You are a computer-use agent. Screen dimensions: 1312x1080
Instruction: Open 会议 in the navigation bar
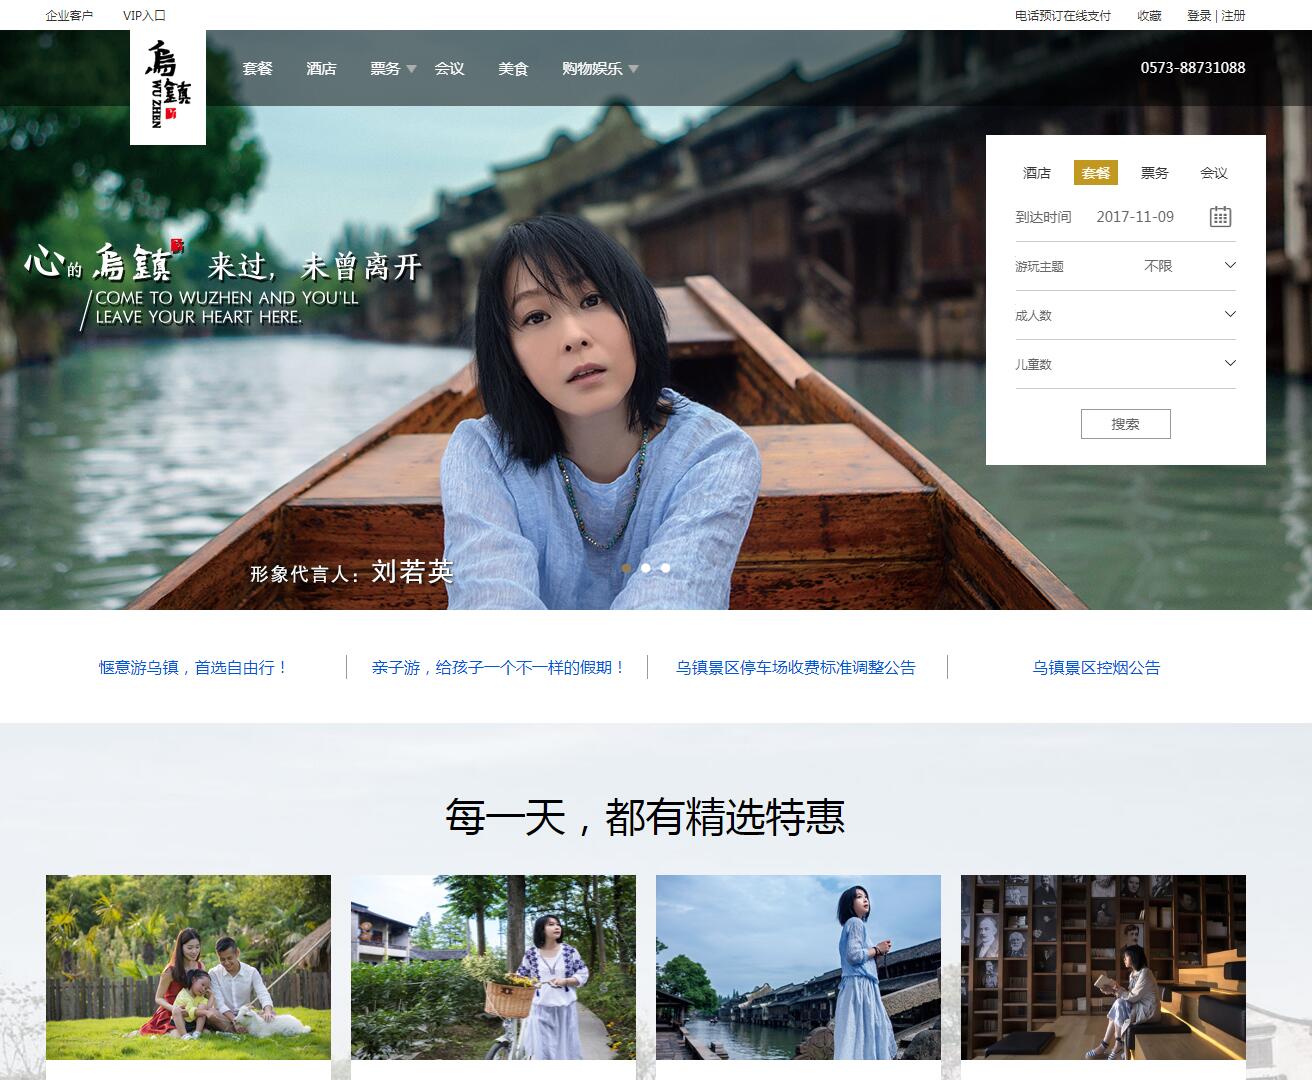pyautogui.click(x=449, y=68)
